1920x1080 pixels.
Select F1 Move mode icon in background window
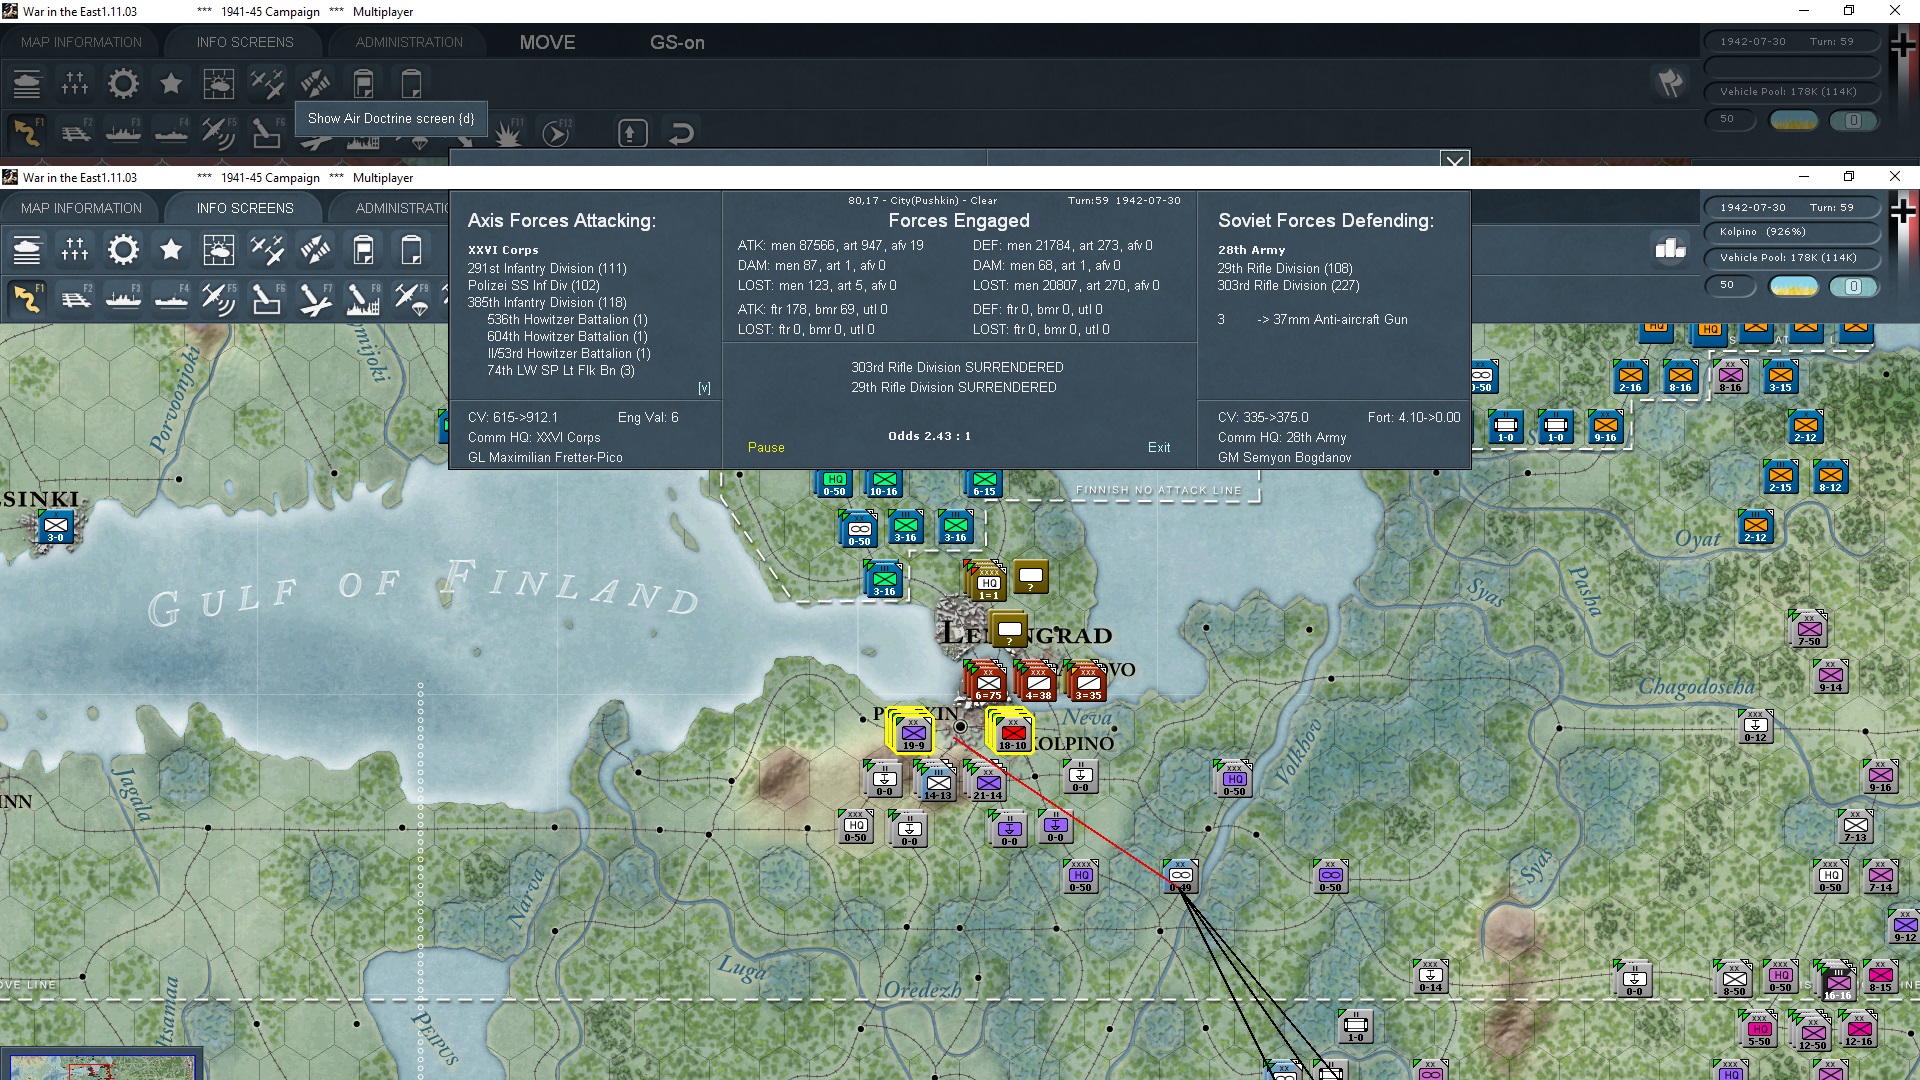click(x=27, y=133)
